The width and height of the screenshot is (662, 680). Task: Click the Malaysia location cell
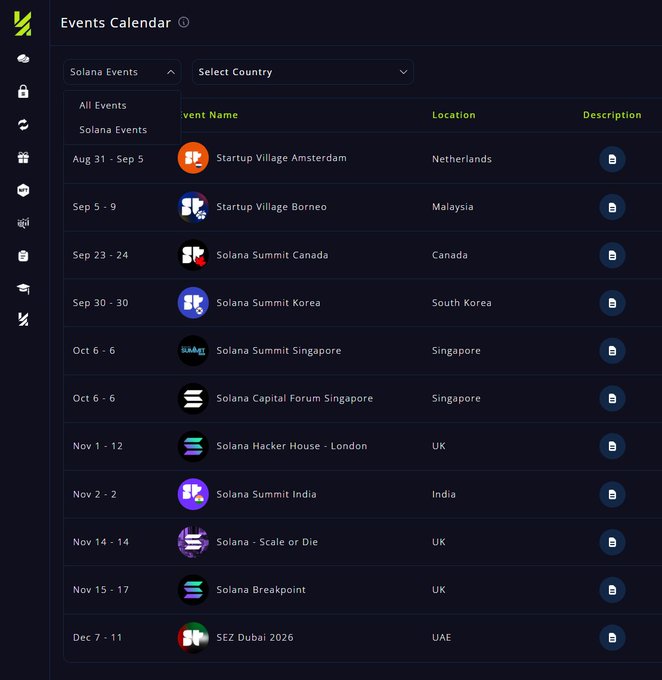tap(452, 207)
